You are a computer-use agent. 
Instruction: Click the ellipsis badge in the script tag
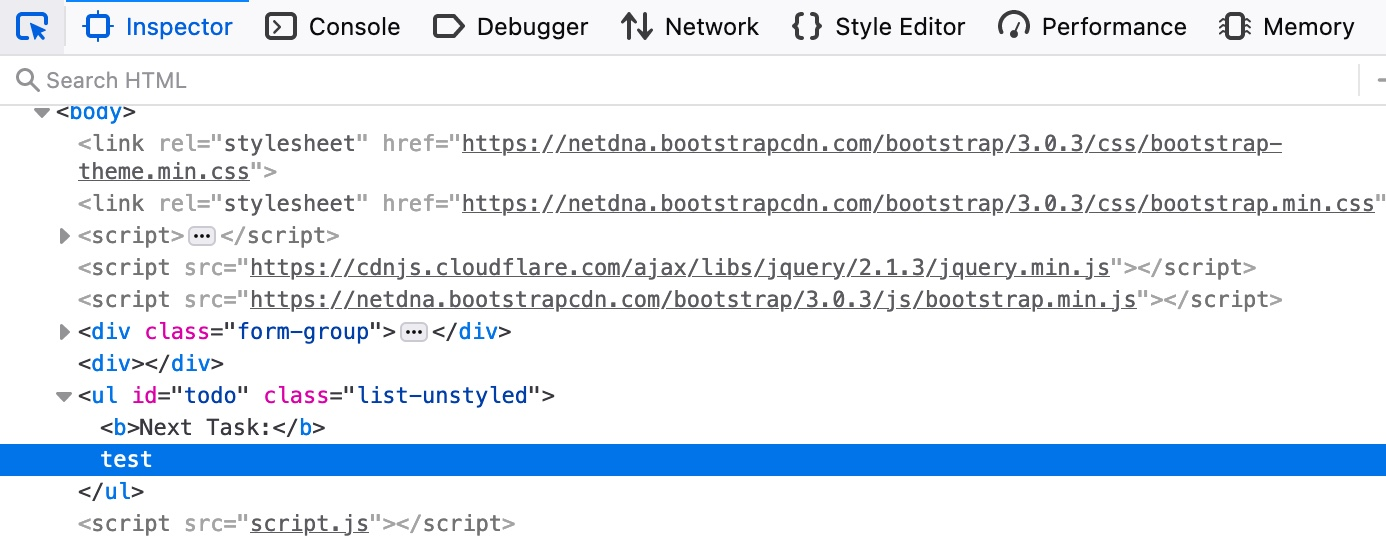tap(202, 237)
